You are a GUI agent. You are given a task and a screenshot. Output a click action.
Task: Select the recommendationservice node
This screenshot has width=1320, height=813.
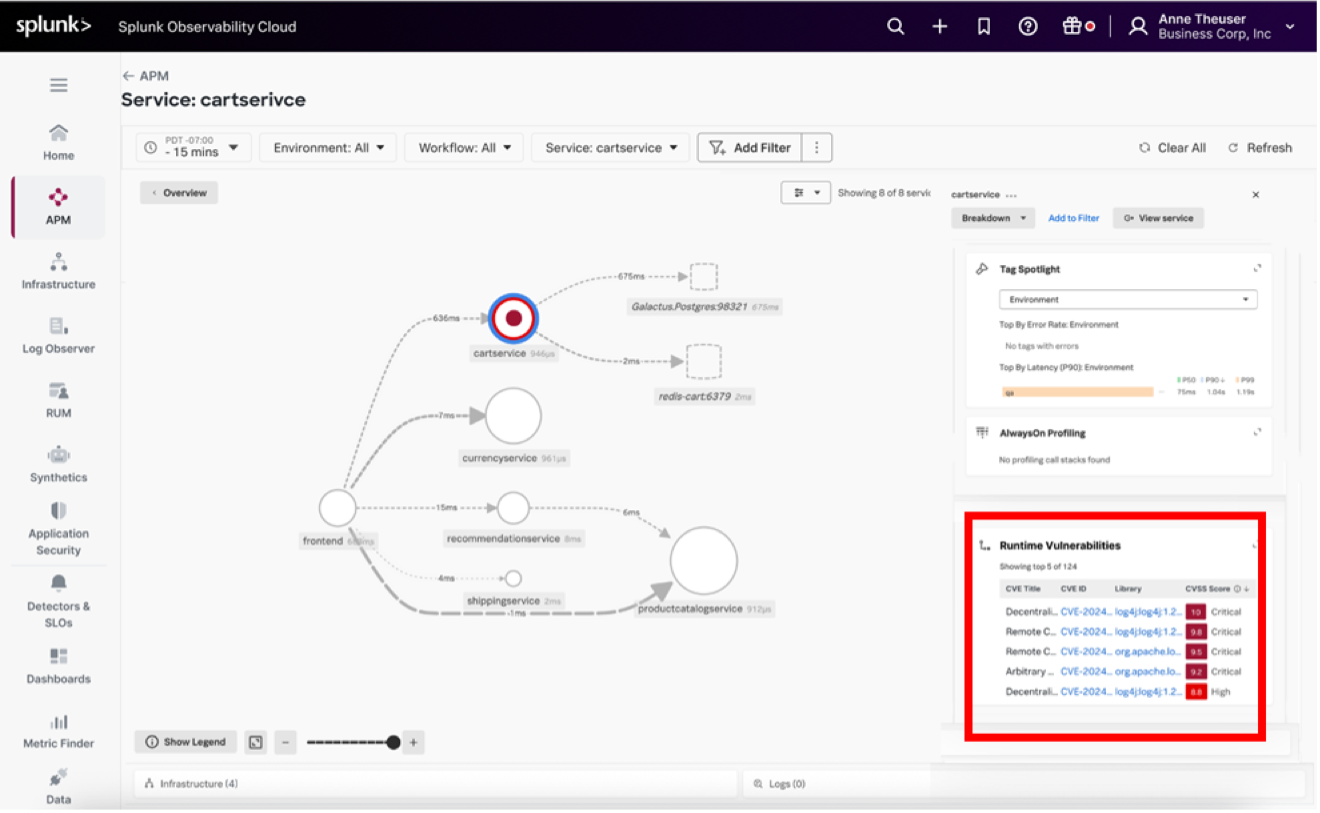[513, 508]
